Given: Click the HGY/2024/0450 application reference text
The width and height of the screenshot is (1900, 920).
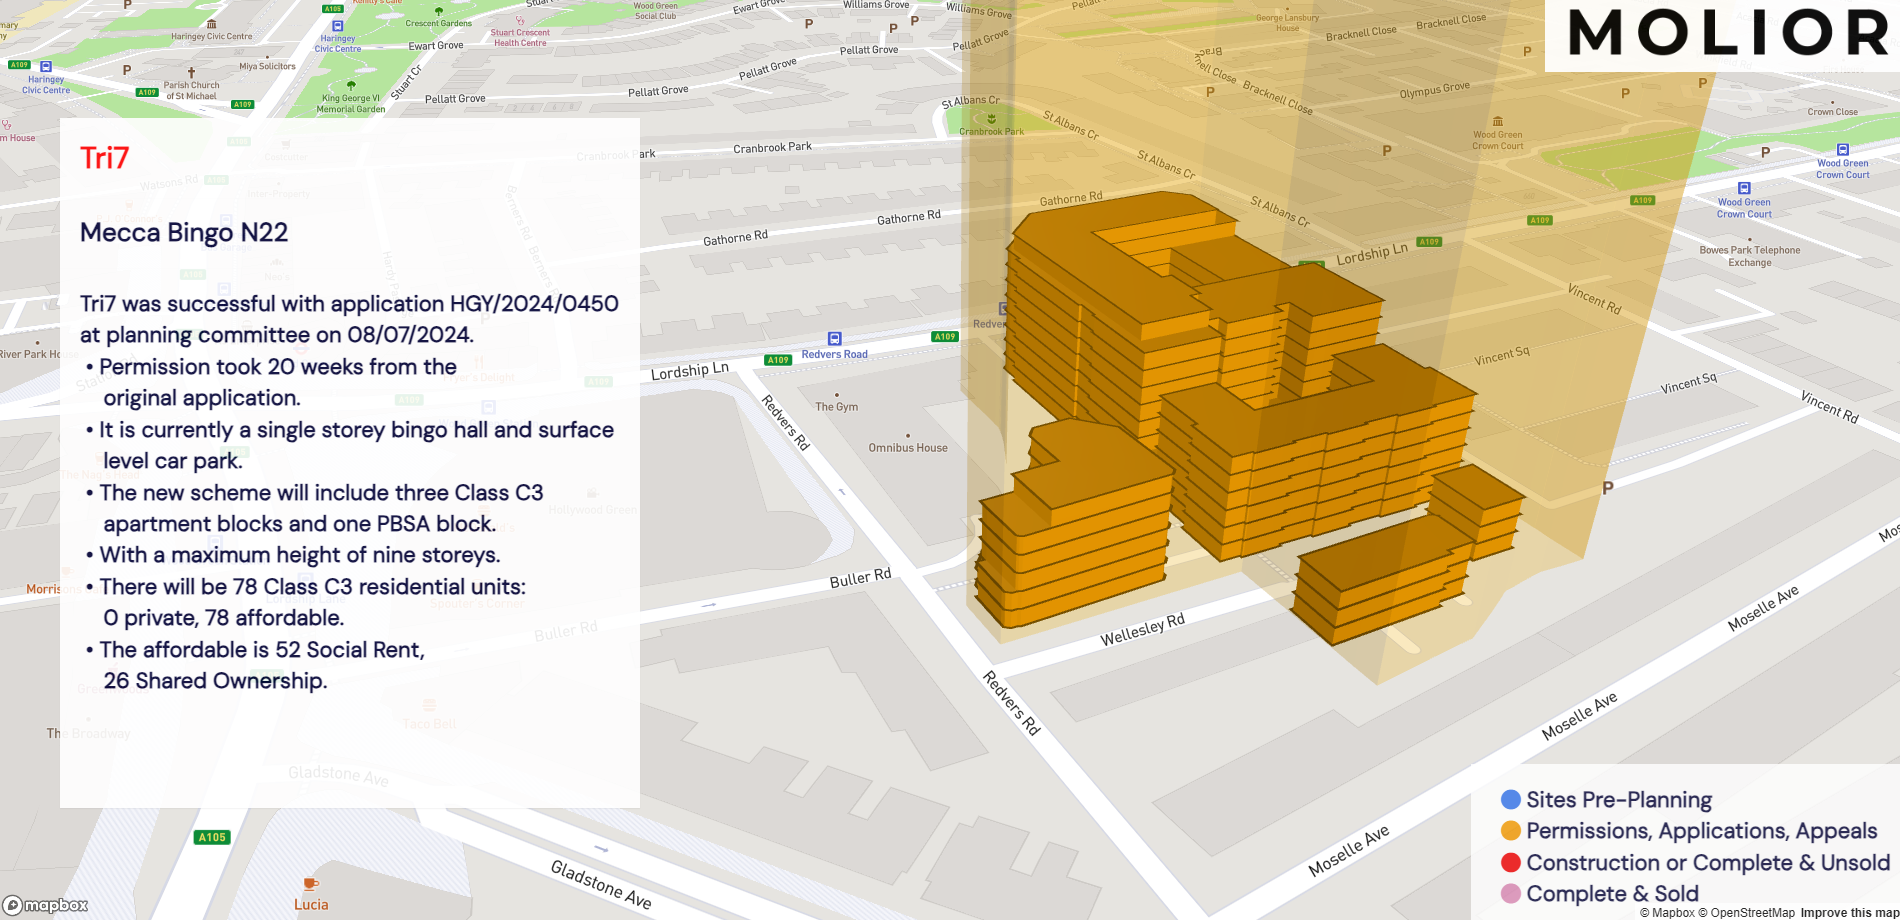Looking at the screenshot, I should (534, 304).
